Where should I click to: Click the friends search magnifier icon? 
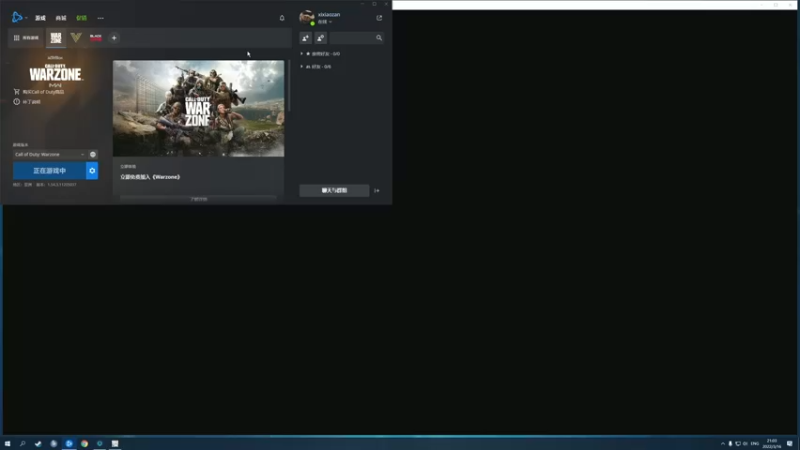pyautogui.click(x=379, y=38)
